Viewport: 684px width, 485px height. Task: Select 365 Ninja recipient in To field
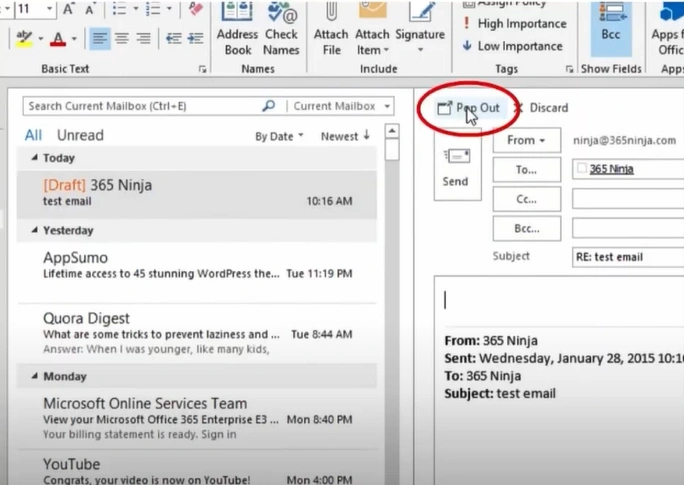pyautogui.click(x=611, y=169)
